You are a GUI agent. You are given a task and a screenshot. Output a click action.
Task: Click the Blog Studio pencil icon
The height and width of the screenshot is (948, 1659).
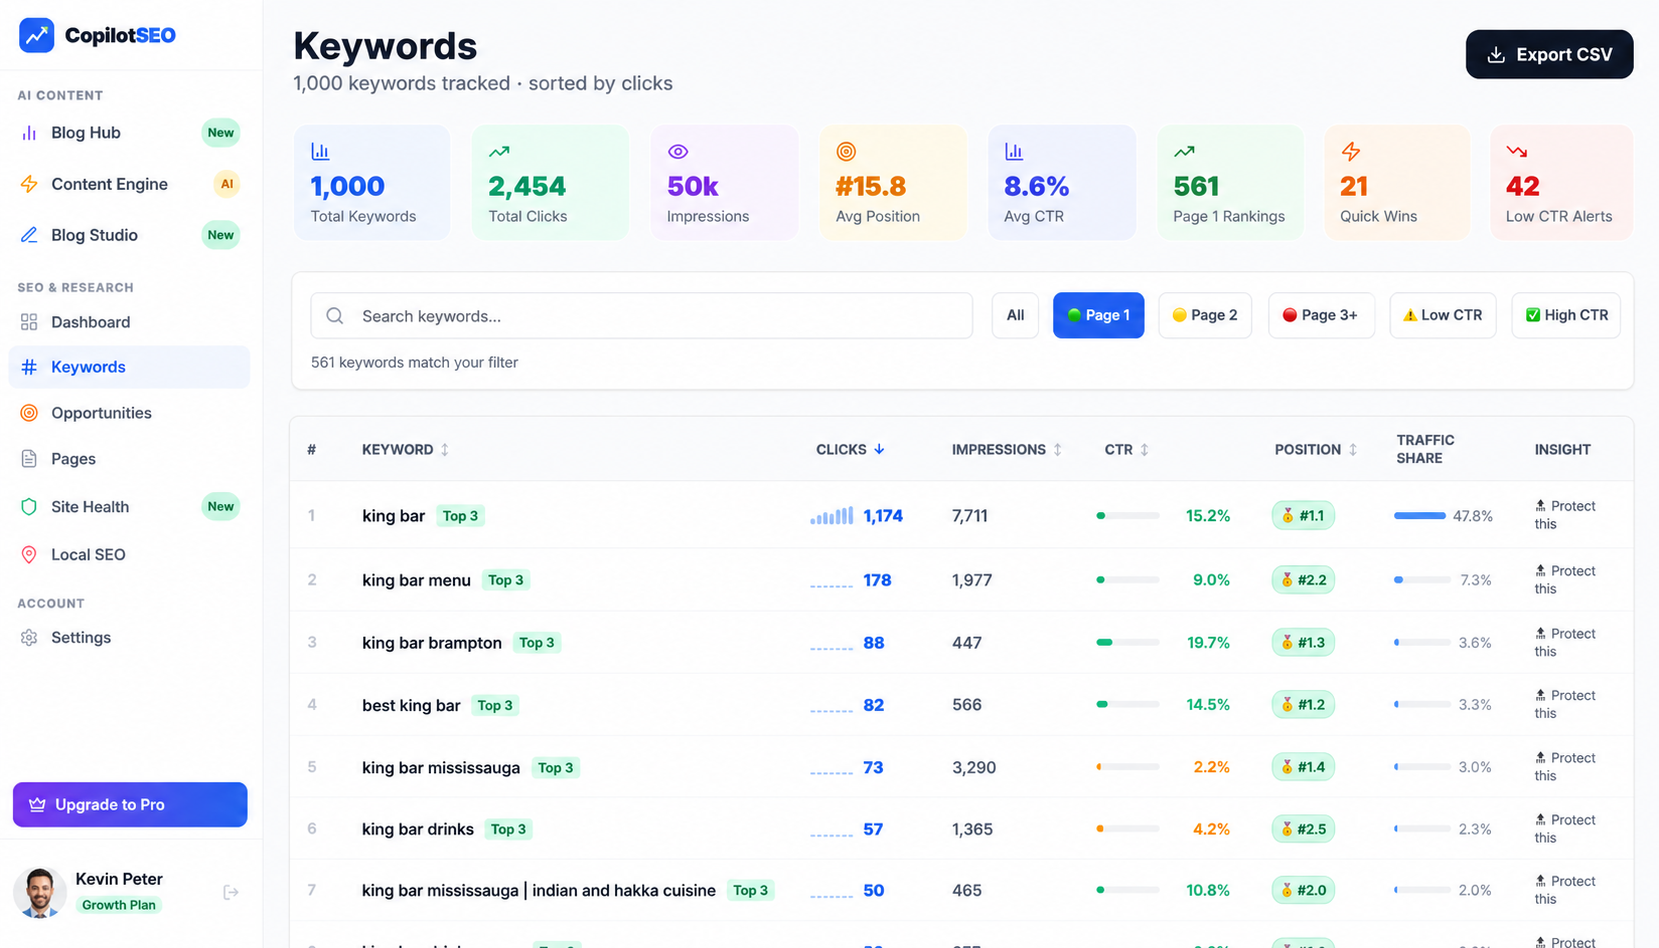[29, 235]
